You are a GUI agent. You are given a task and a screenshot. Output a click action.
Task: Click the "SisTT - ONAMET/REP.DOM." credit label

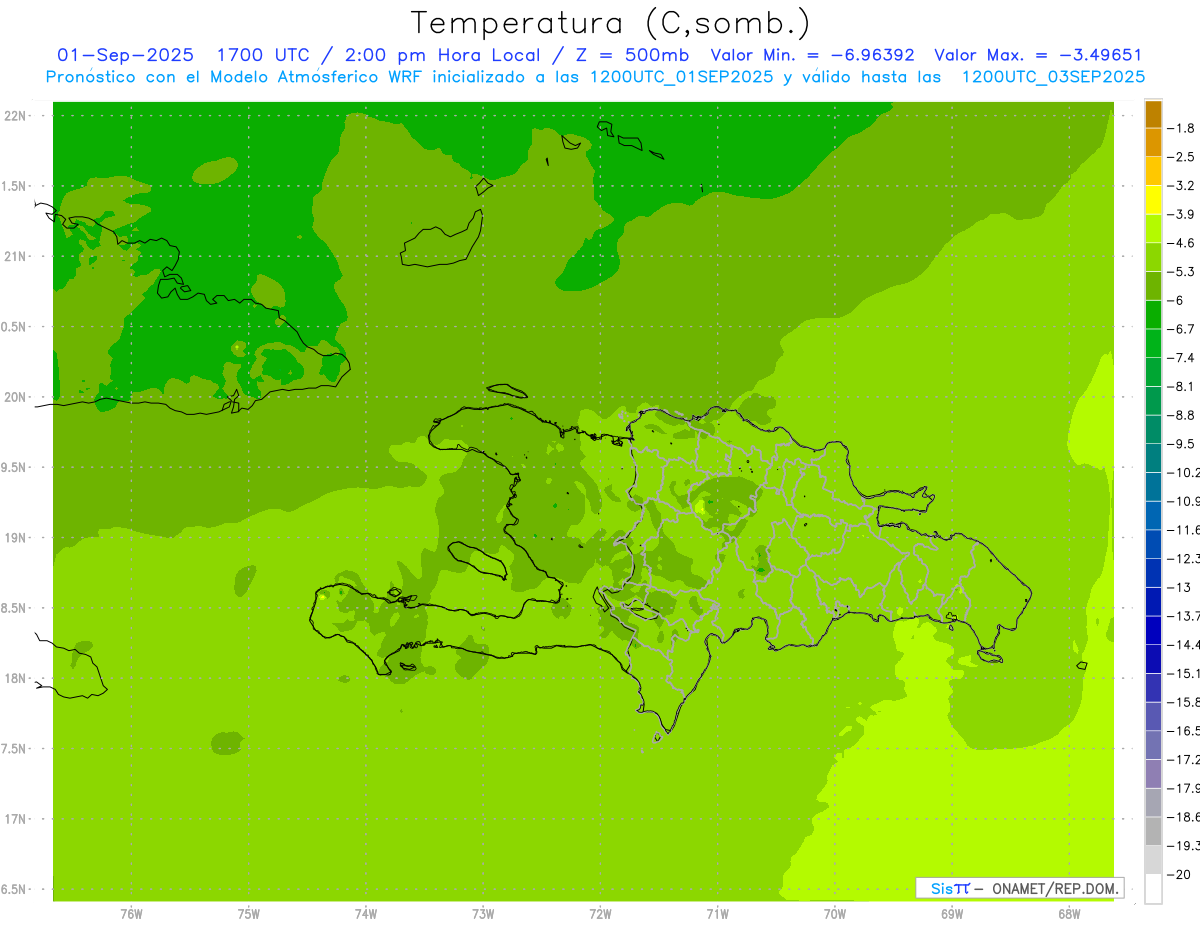[x=1020, y=888]
